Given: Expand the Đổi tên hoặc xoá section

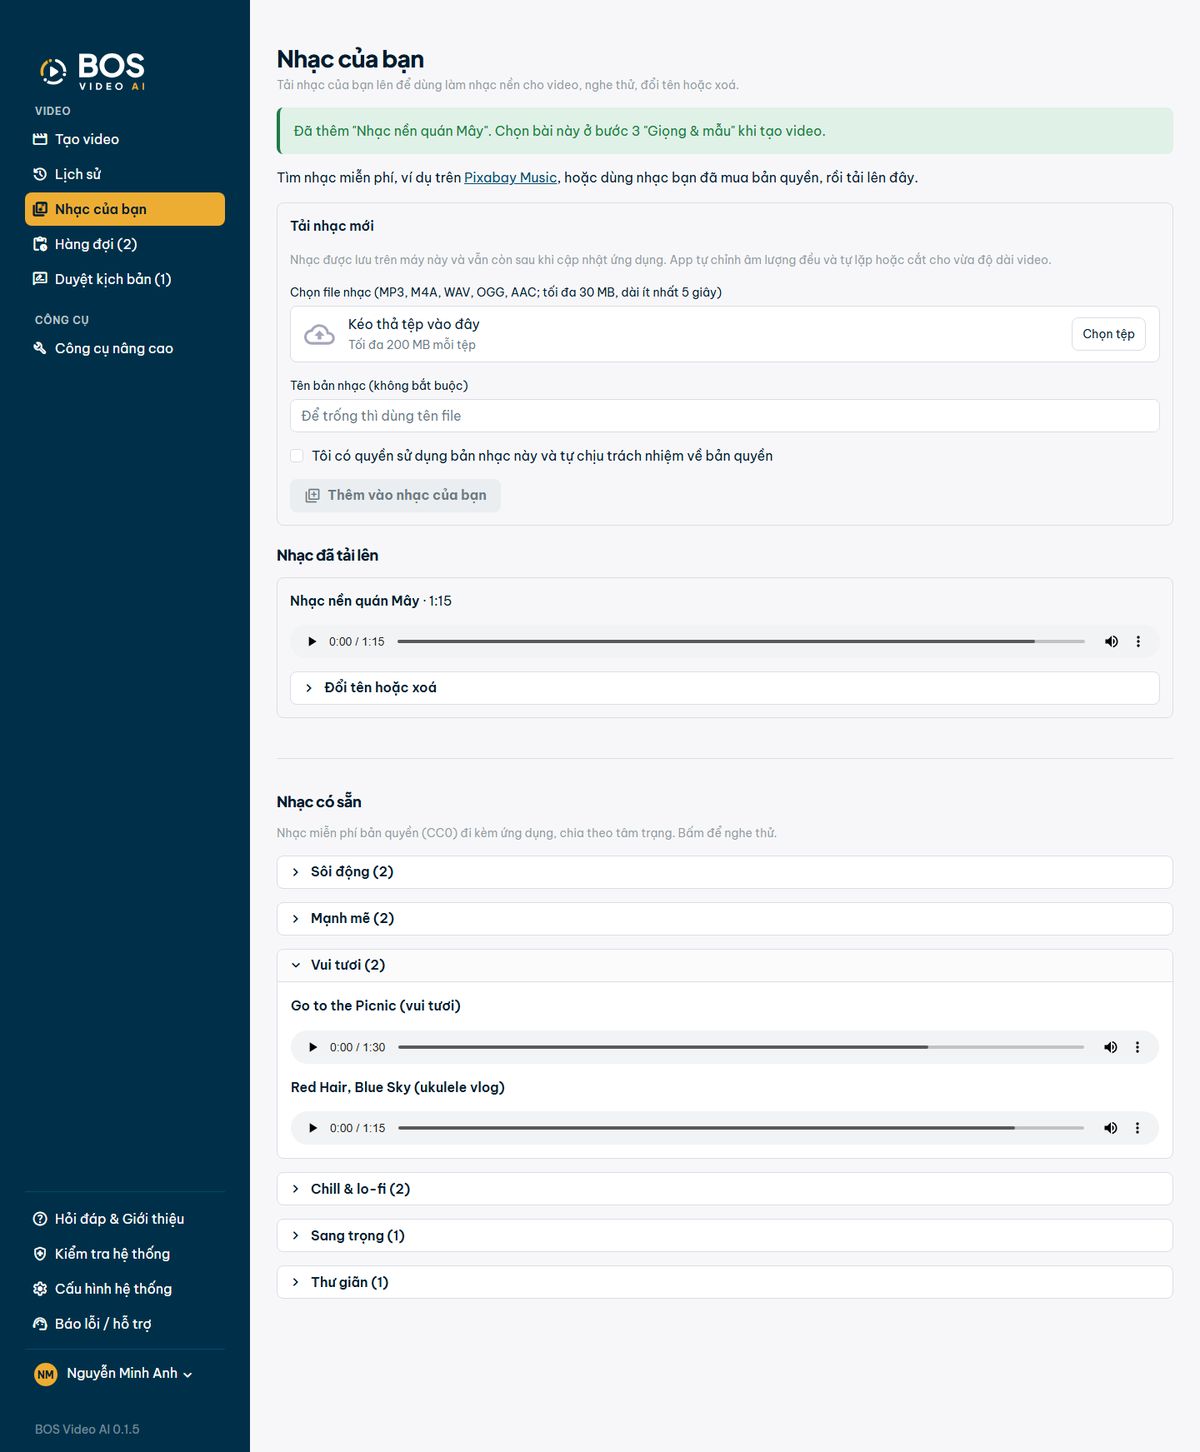Looking at the screenshot, I should (725, 688).
